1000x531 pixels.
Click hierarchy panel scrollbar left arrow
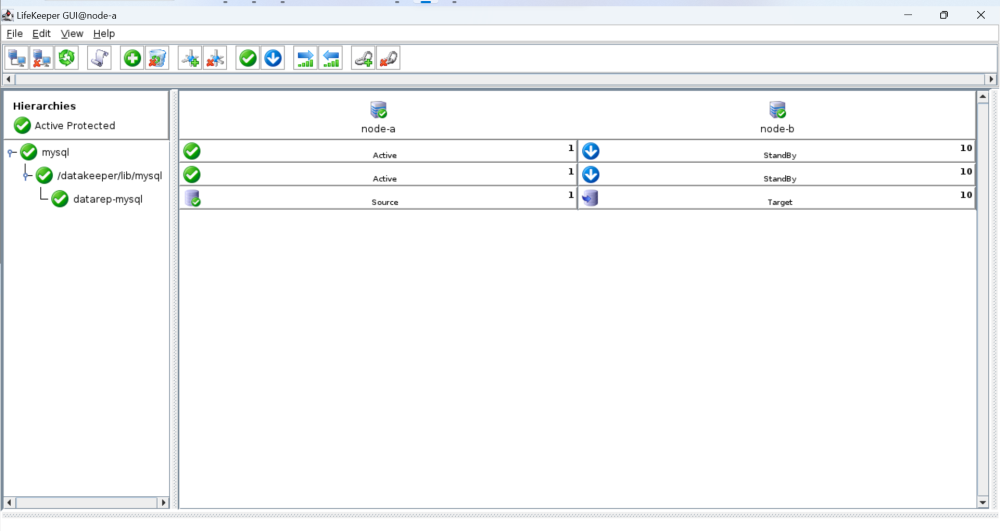coord(9,503)
